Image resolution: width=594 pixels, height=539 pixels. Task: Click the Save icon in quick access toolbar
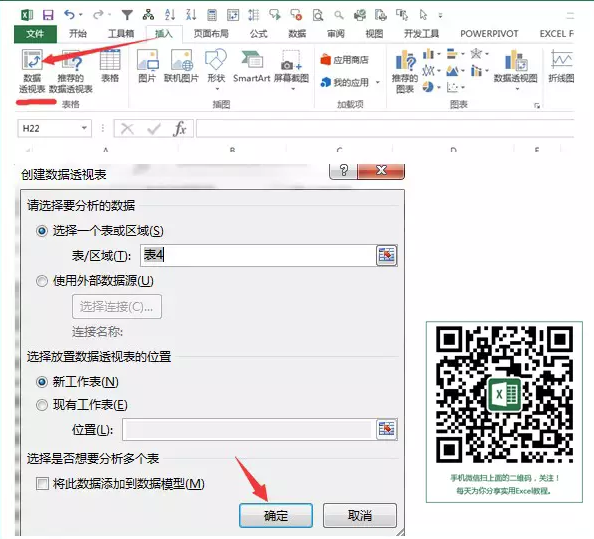tap(48, 15)
